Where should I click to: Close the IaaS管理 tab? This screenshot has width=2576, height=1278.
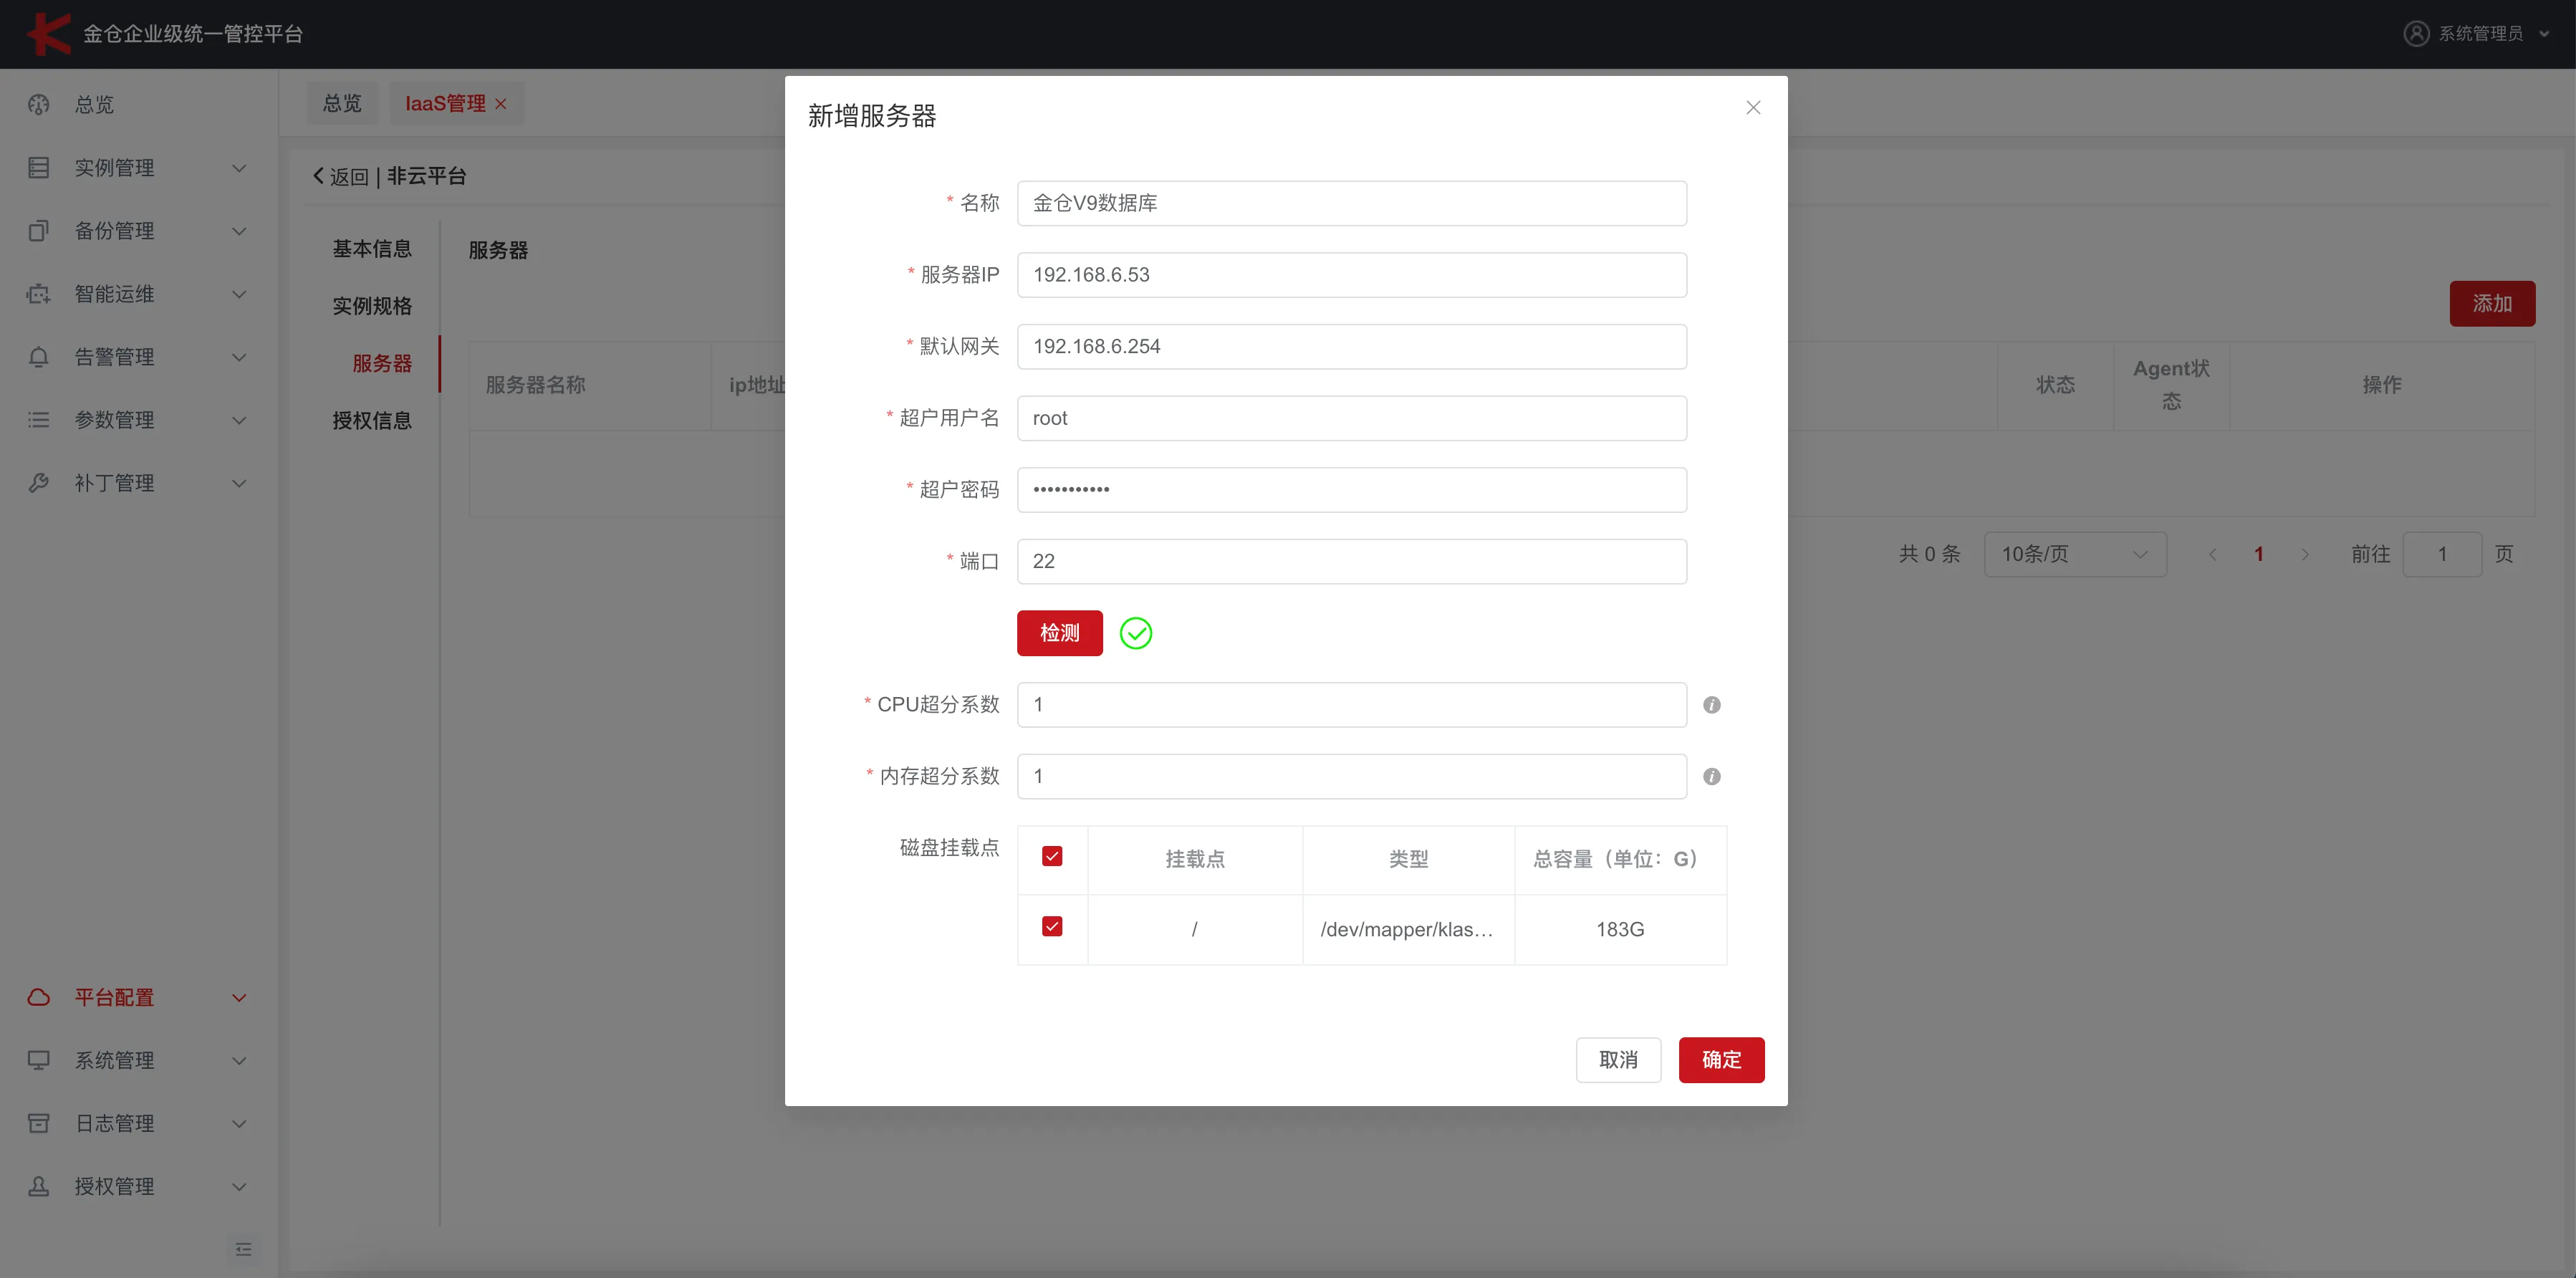(502, 103)
